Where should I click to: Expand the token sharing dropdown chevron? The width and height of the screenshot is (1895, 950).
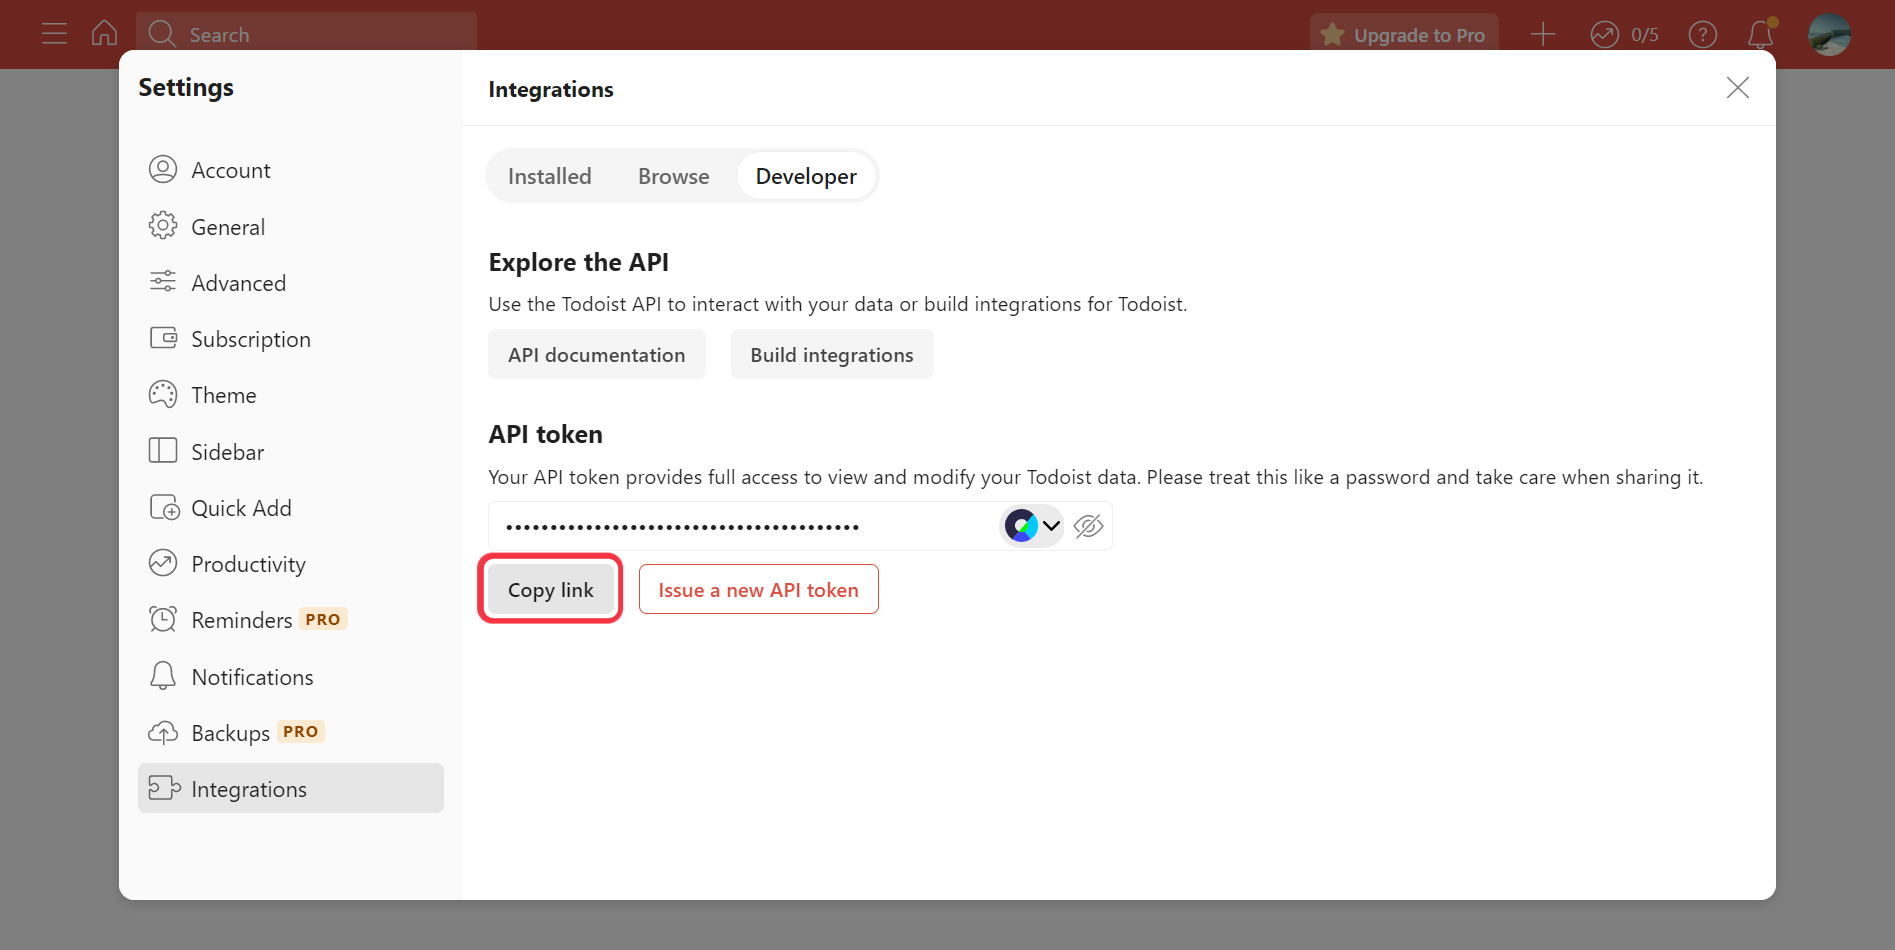[1051, 525]
